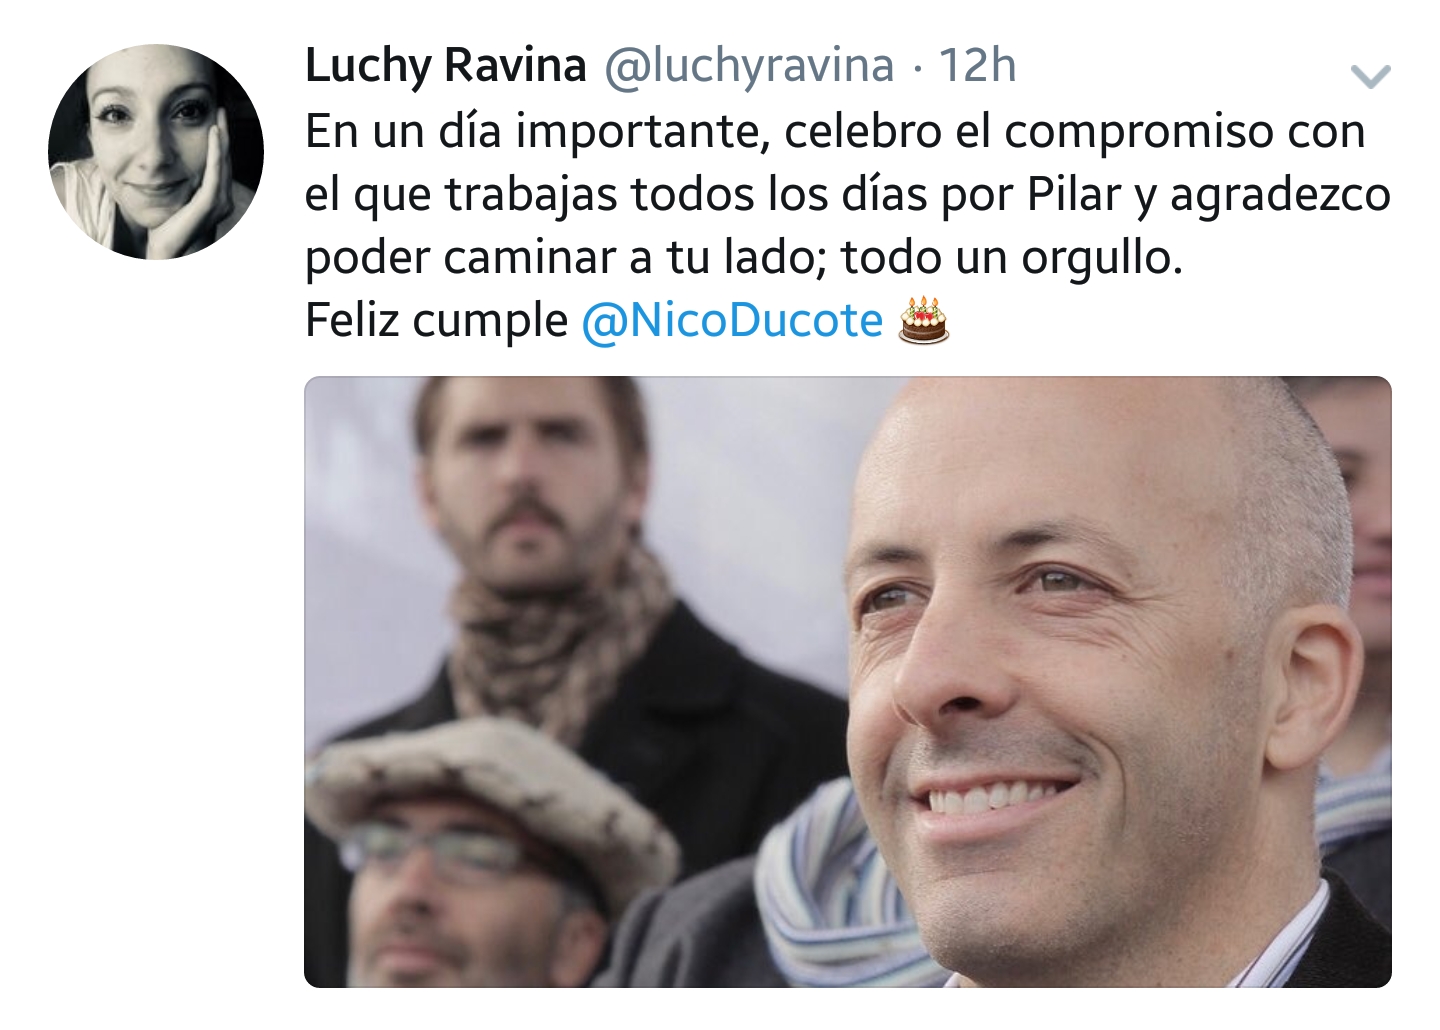Click the 12h tweet timestamp

(977, 66)
